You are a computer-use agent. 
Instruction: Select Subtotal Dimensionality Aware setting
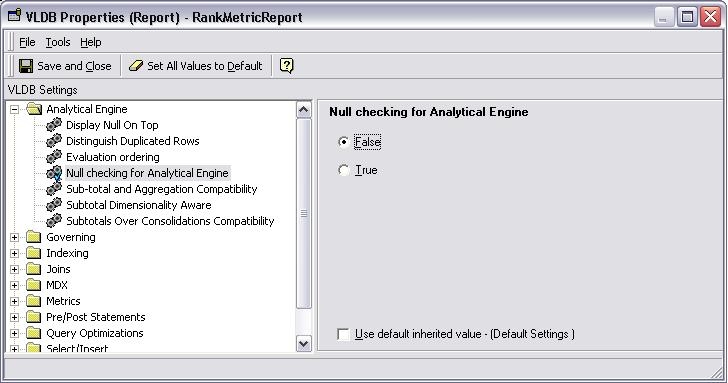tap(138, 205)
